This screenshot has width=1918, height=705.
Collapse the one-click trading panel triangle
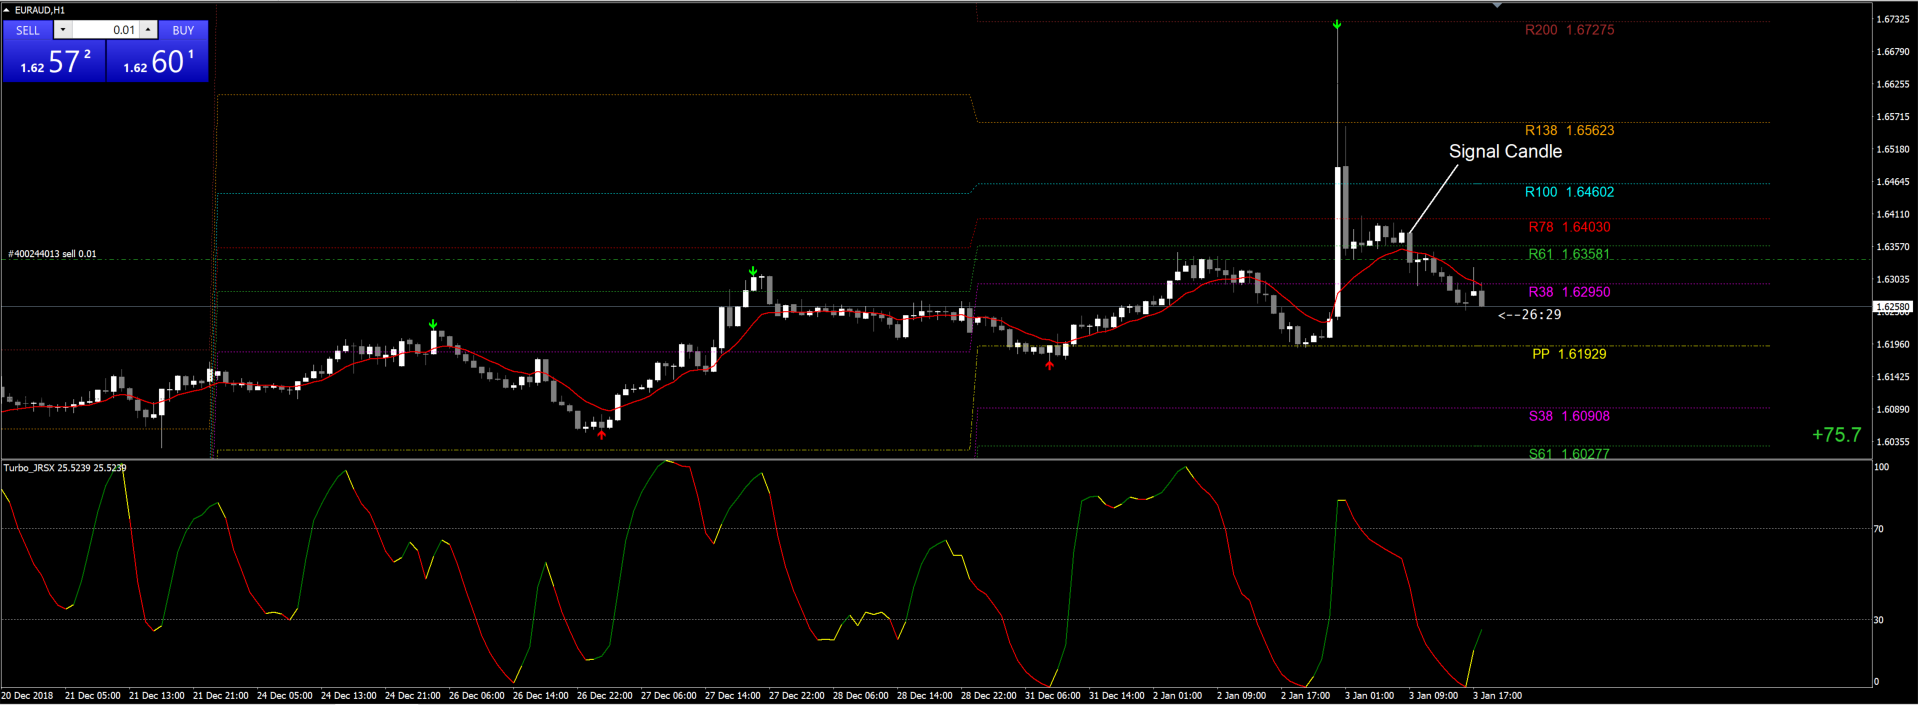coord(7,10)
